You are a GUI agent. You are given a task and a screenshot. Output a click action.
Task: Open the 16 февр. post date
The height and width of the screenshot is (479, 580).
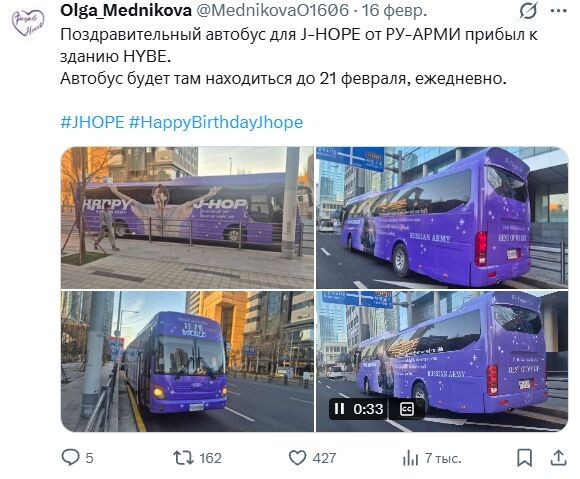(394, 11)
